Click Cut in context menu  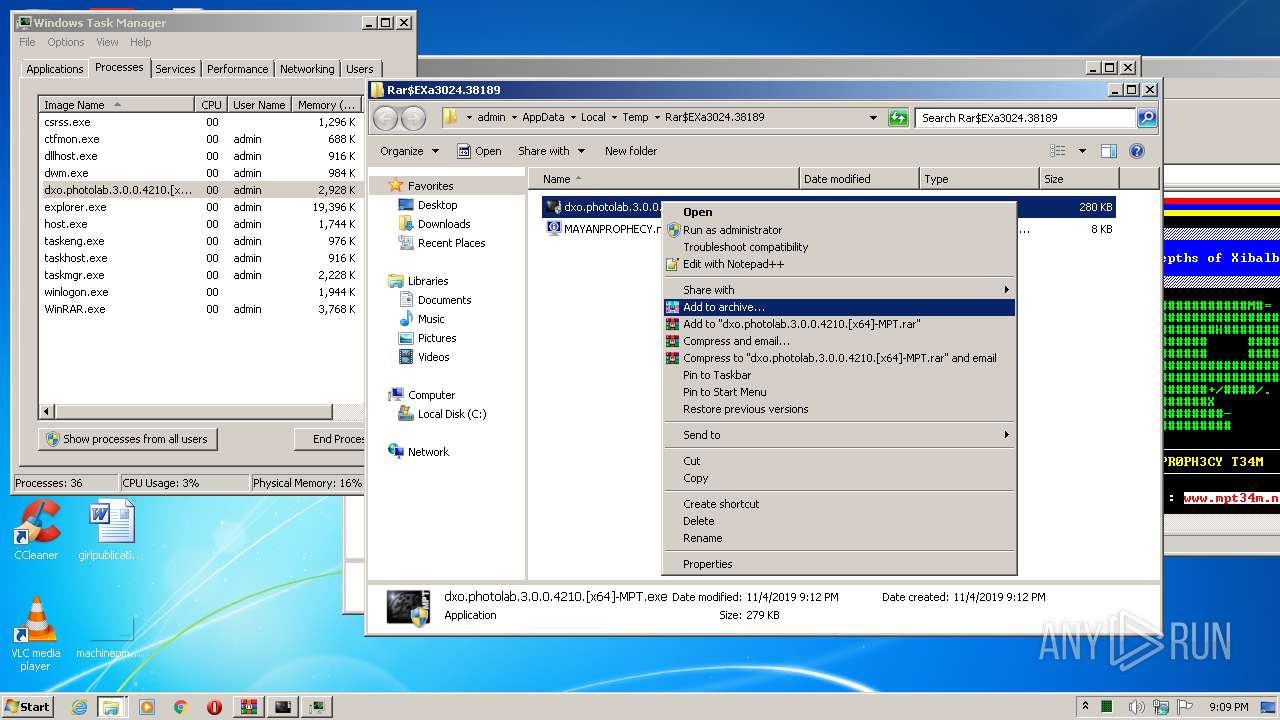tap(839, 461)
